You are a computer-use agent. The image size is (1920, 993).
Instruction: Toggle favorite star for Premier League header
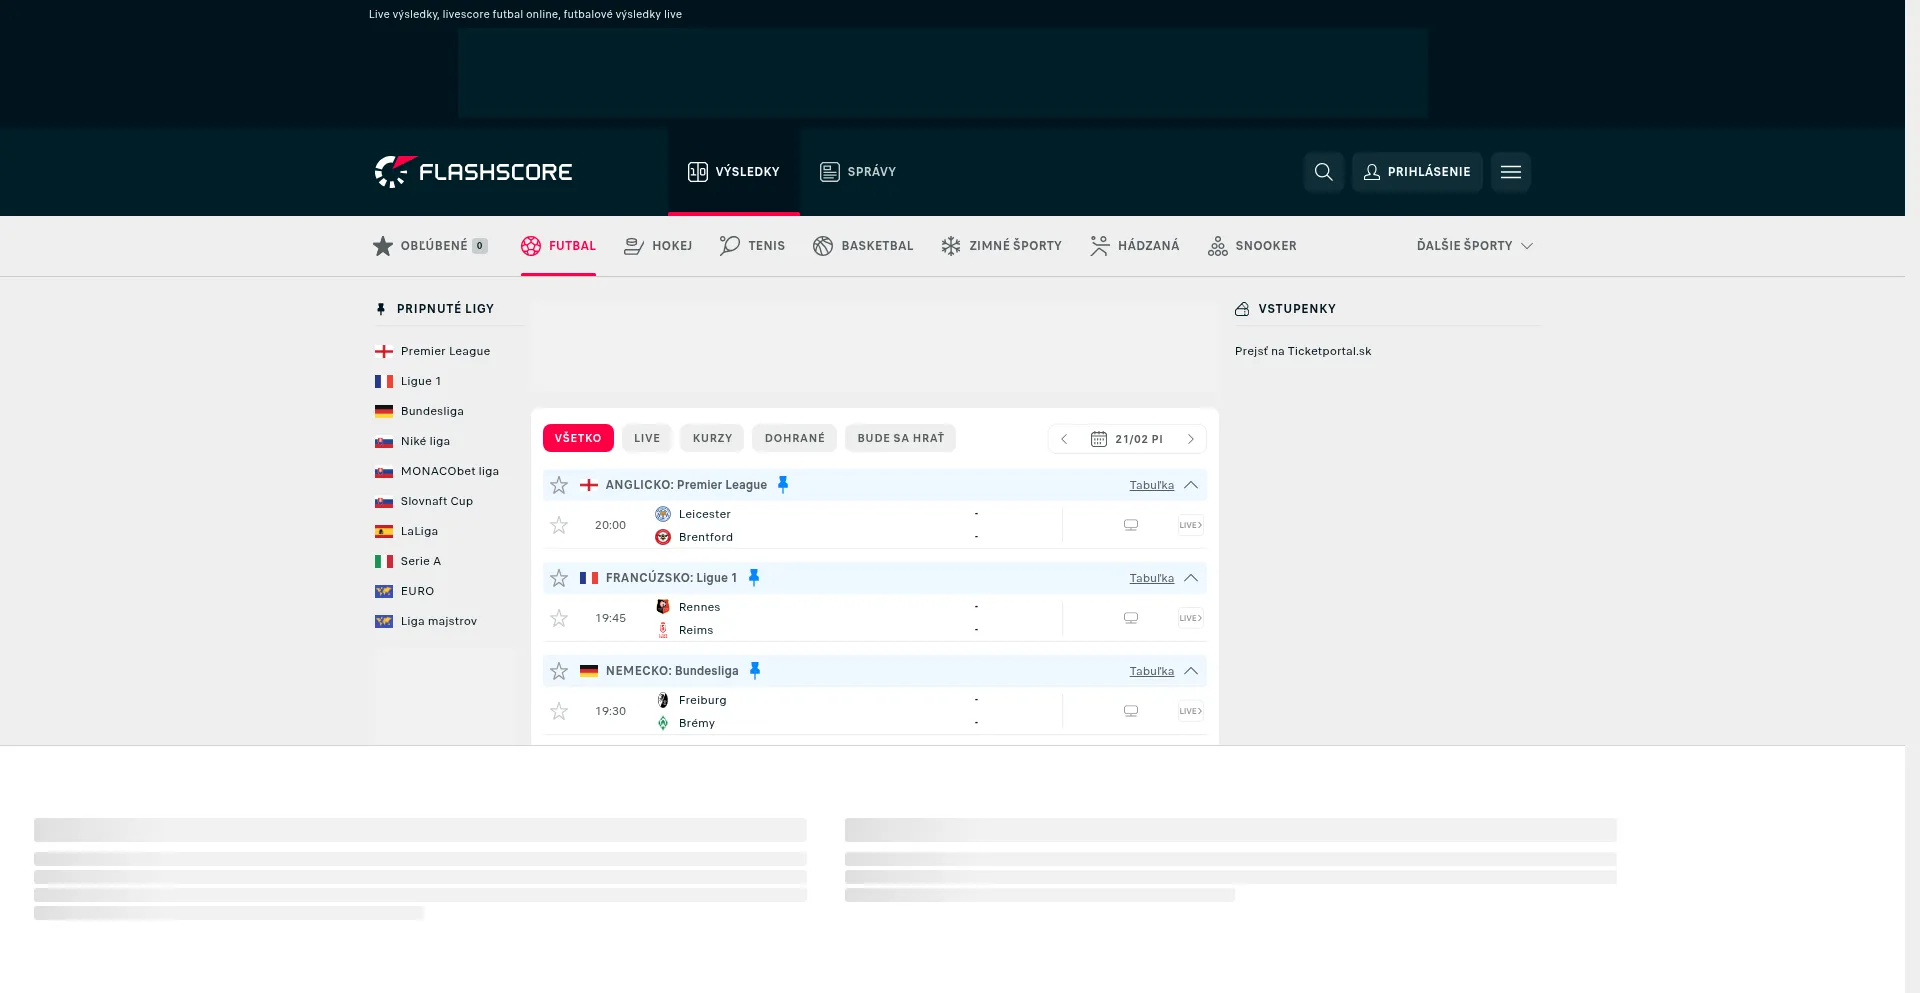[x=559, y=485]
